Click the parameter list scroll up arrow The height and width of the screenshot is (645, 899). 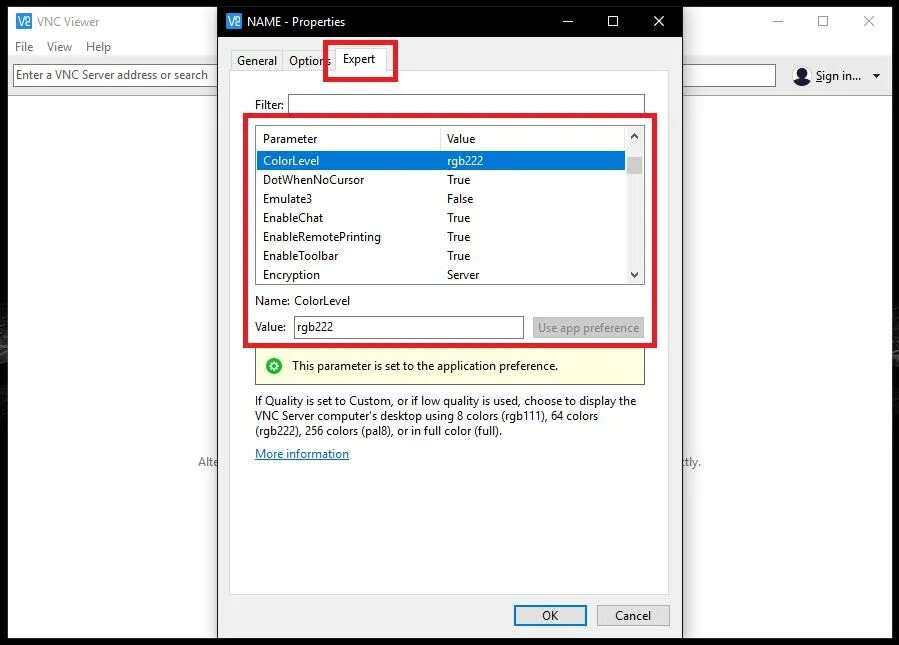(634, 136)
